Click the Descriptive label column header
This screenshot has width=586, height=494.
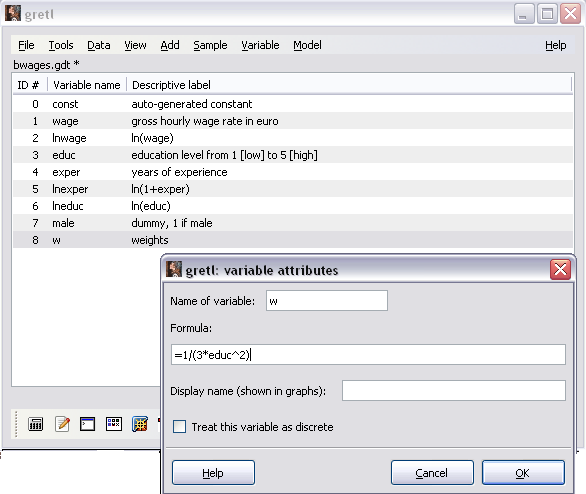pyautogui.click(x=349, y=85)
